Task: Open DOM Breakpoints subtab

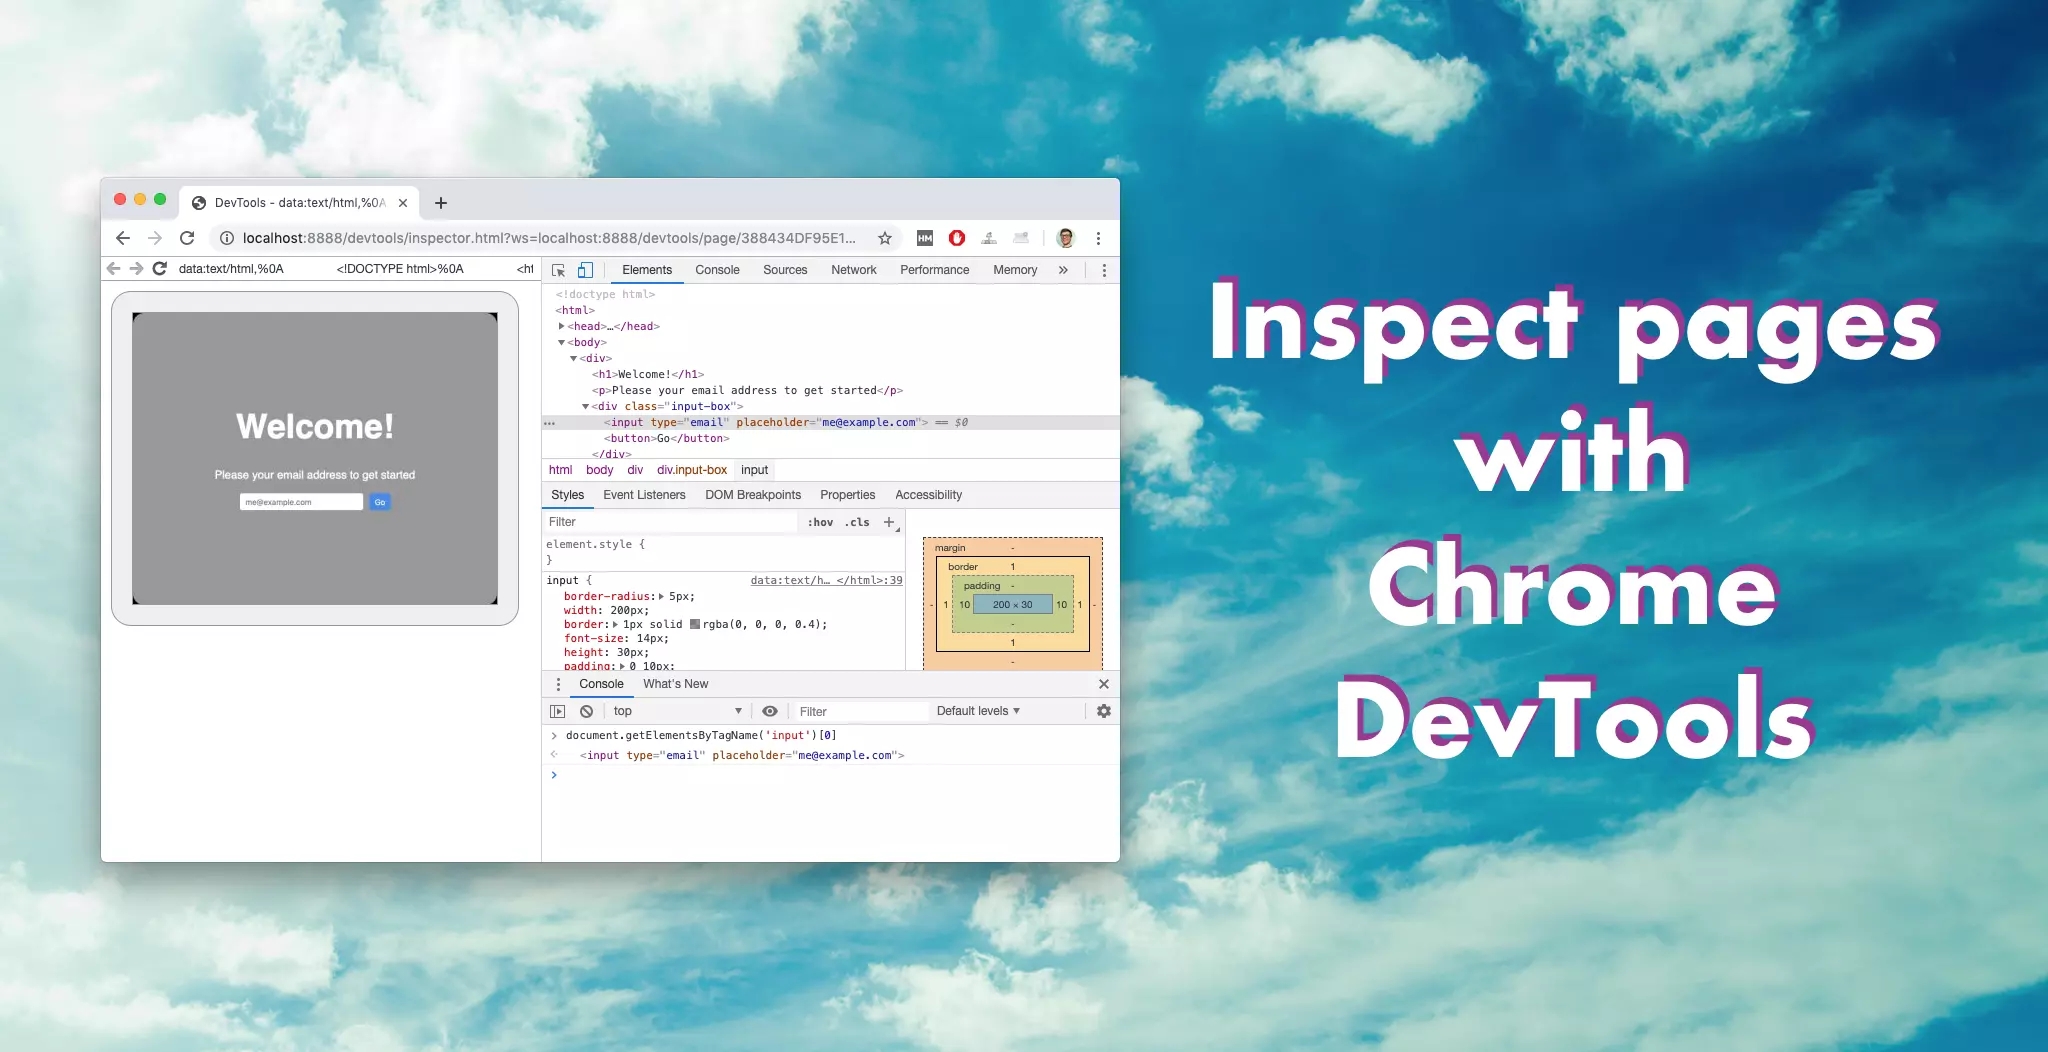Action: pyautogui.click(x=753, y=495)
